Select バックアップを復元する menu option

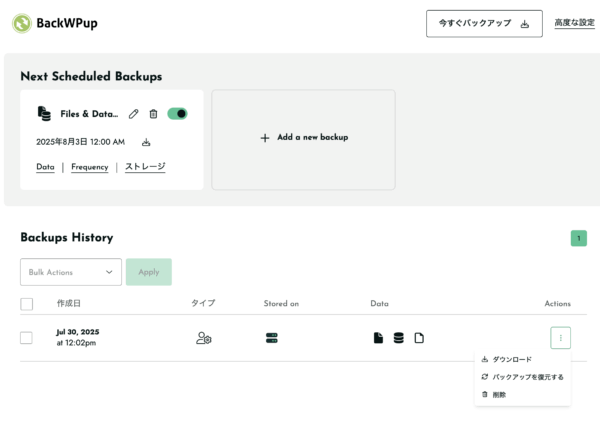(527, 377)
